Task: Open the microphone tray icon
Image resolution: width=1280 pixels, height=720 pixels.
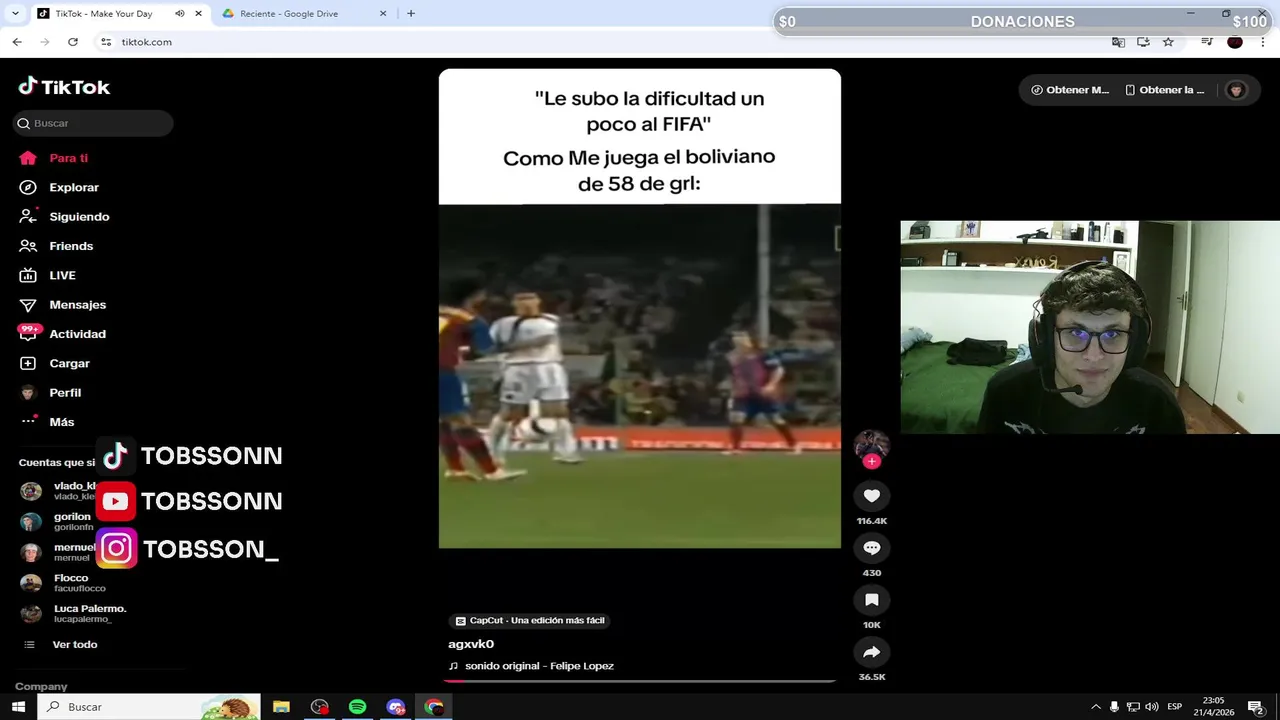Action: tap(1114, 707)
